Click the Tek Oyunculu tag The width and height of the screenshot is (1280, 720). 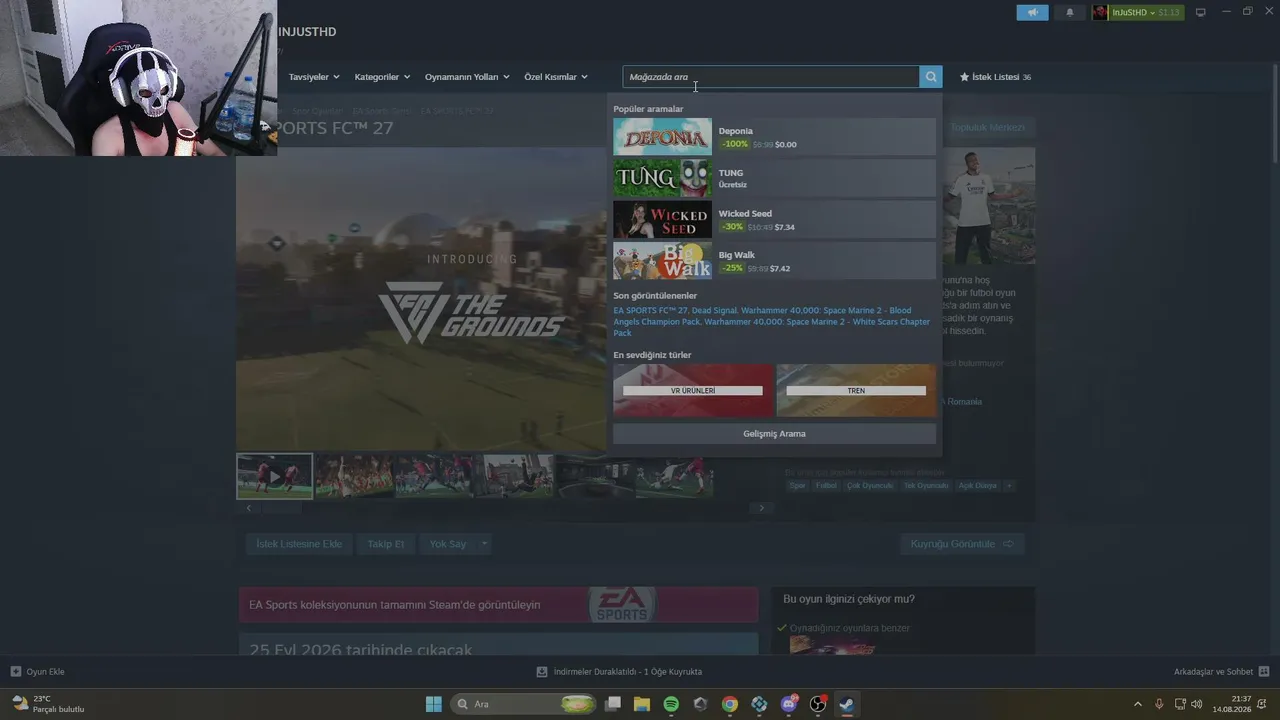coord(926,485)
